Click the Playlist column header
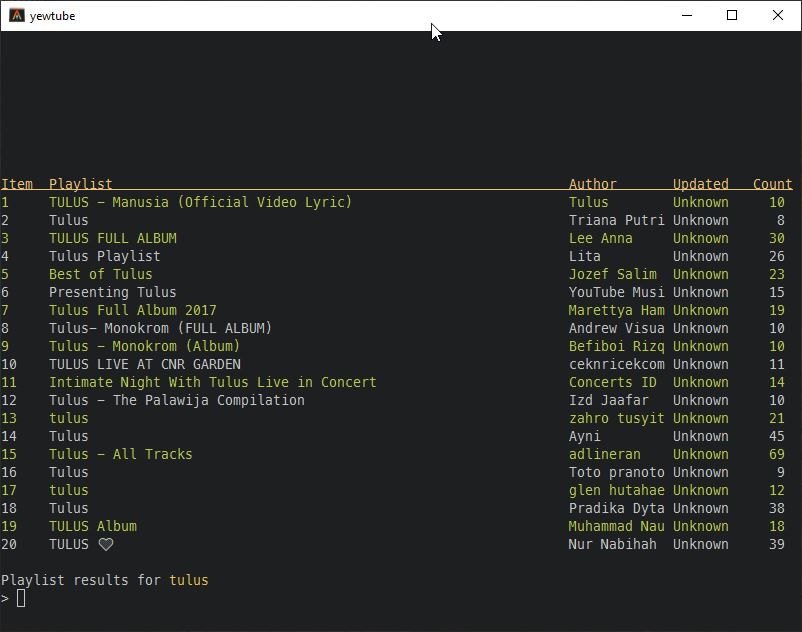802x632 pixels. click(80, 184)
